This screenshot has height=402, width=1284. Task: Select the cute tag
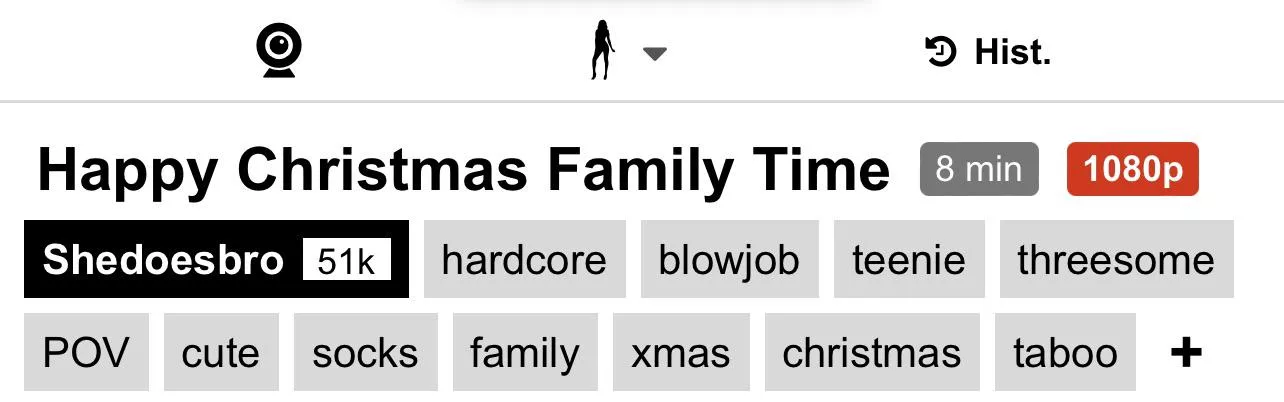point(221,353)
